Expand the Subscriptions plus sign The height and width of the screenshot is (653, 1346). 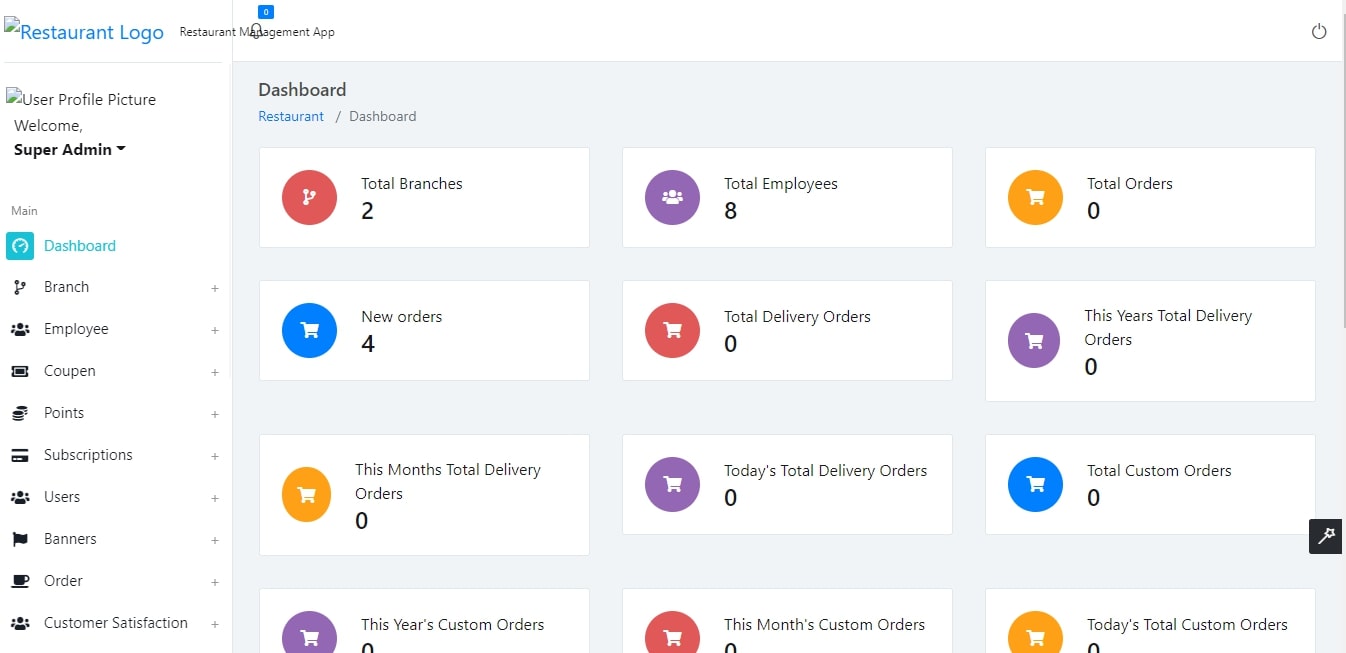(214, 456)
